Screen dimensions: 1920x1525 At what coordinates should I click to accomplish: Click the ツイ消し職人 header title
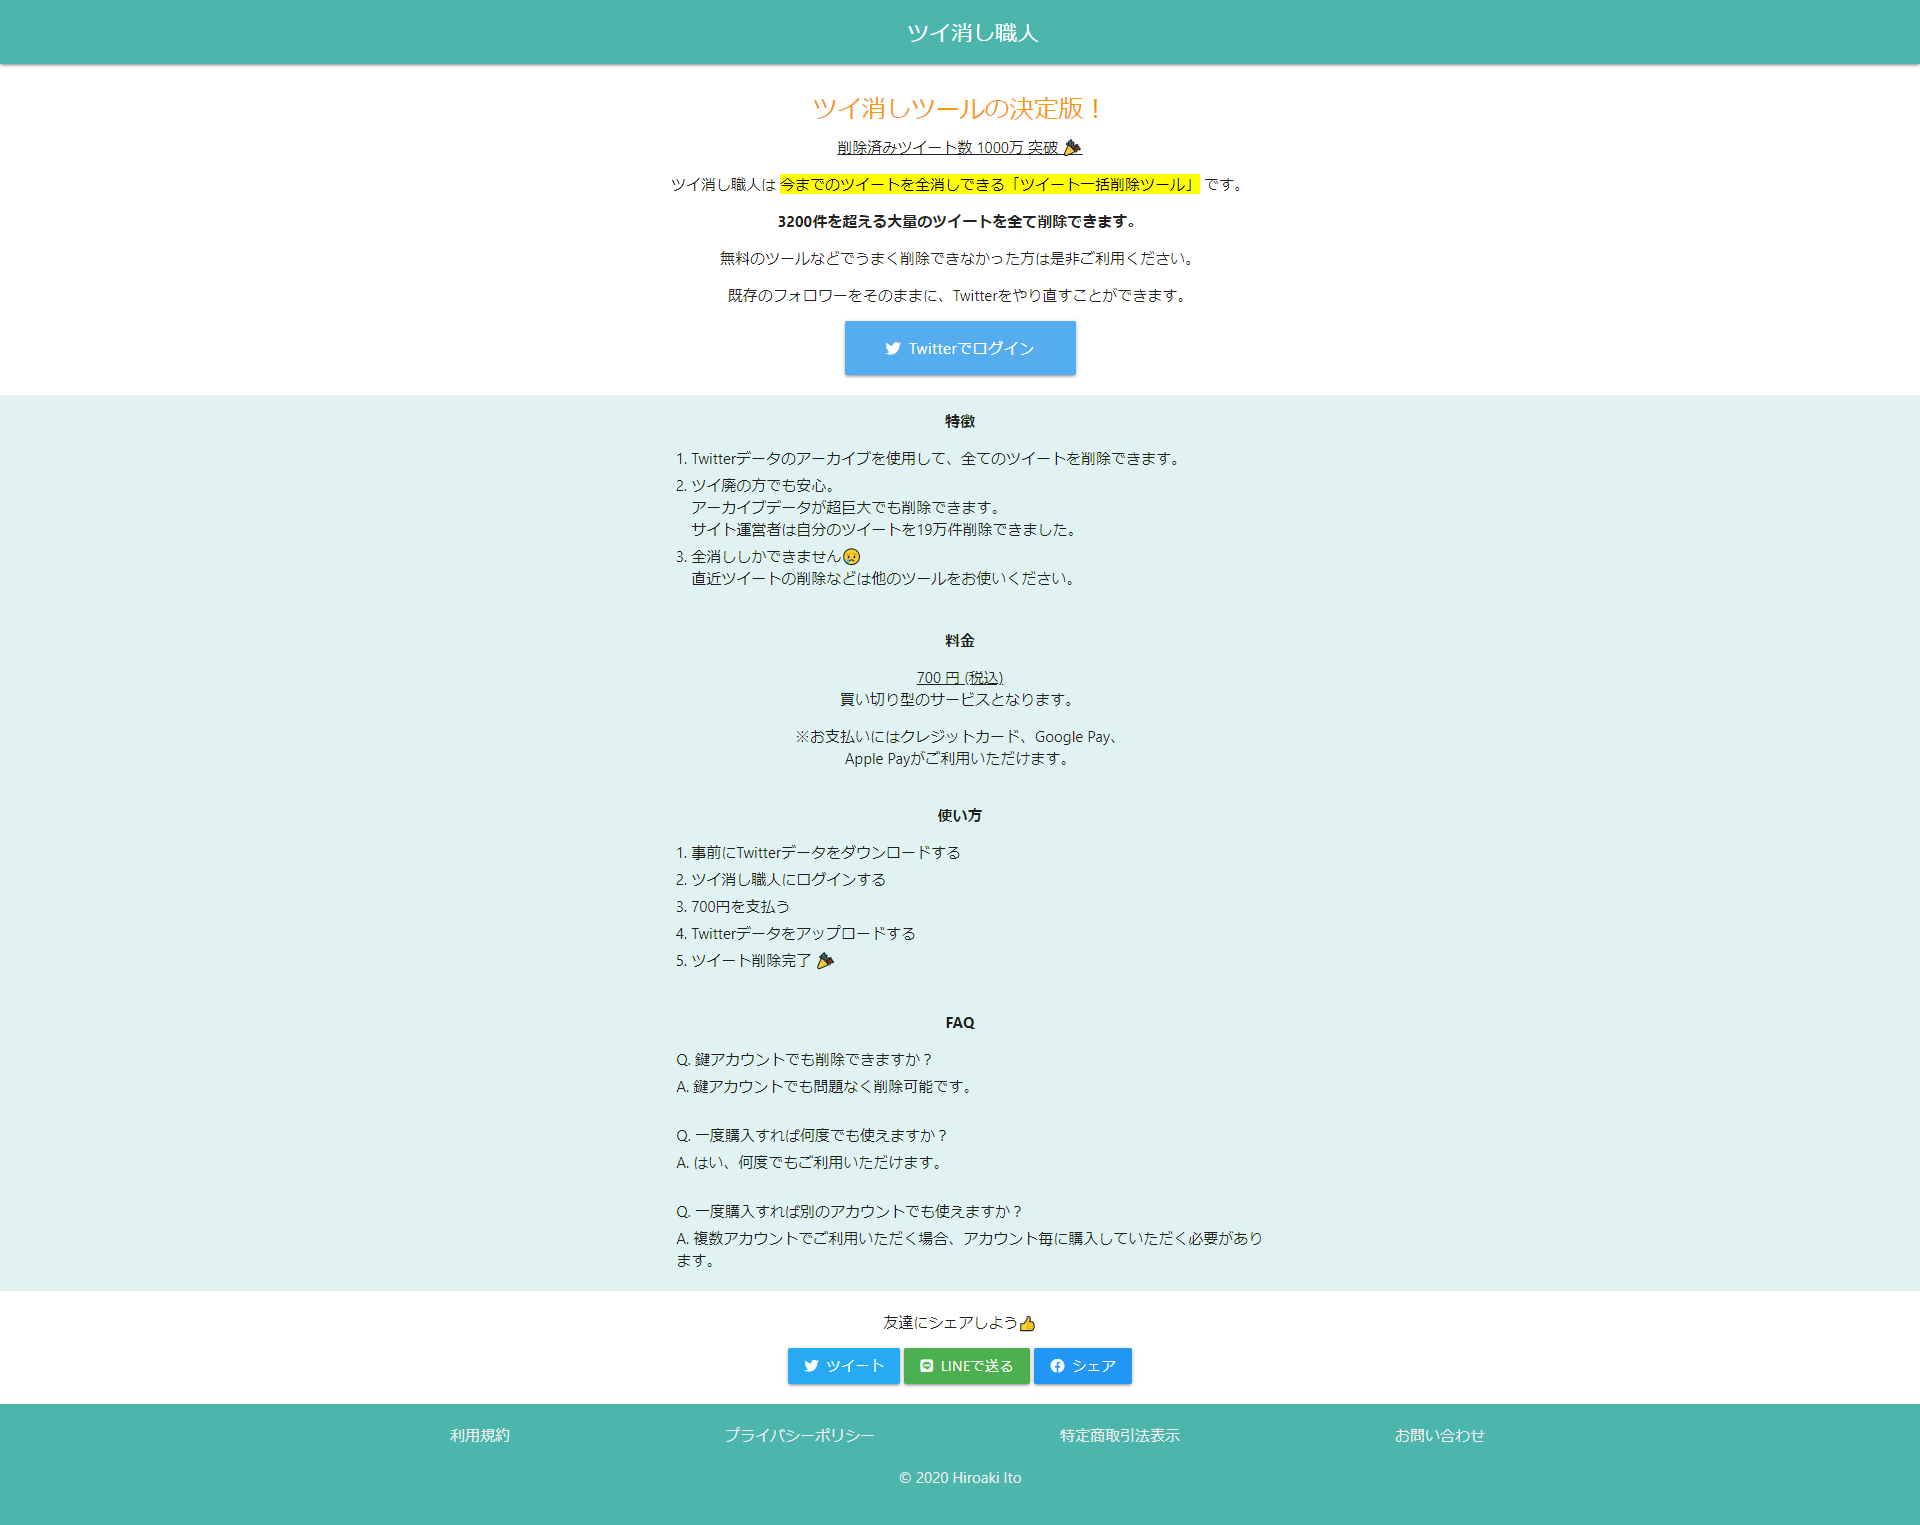972,33
